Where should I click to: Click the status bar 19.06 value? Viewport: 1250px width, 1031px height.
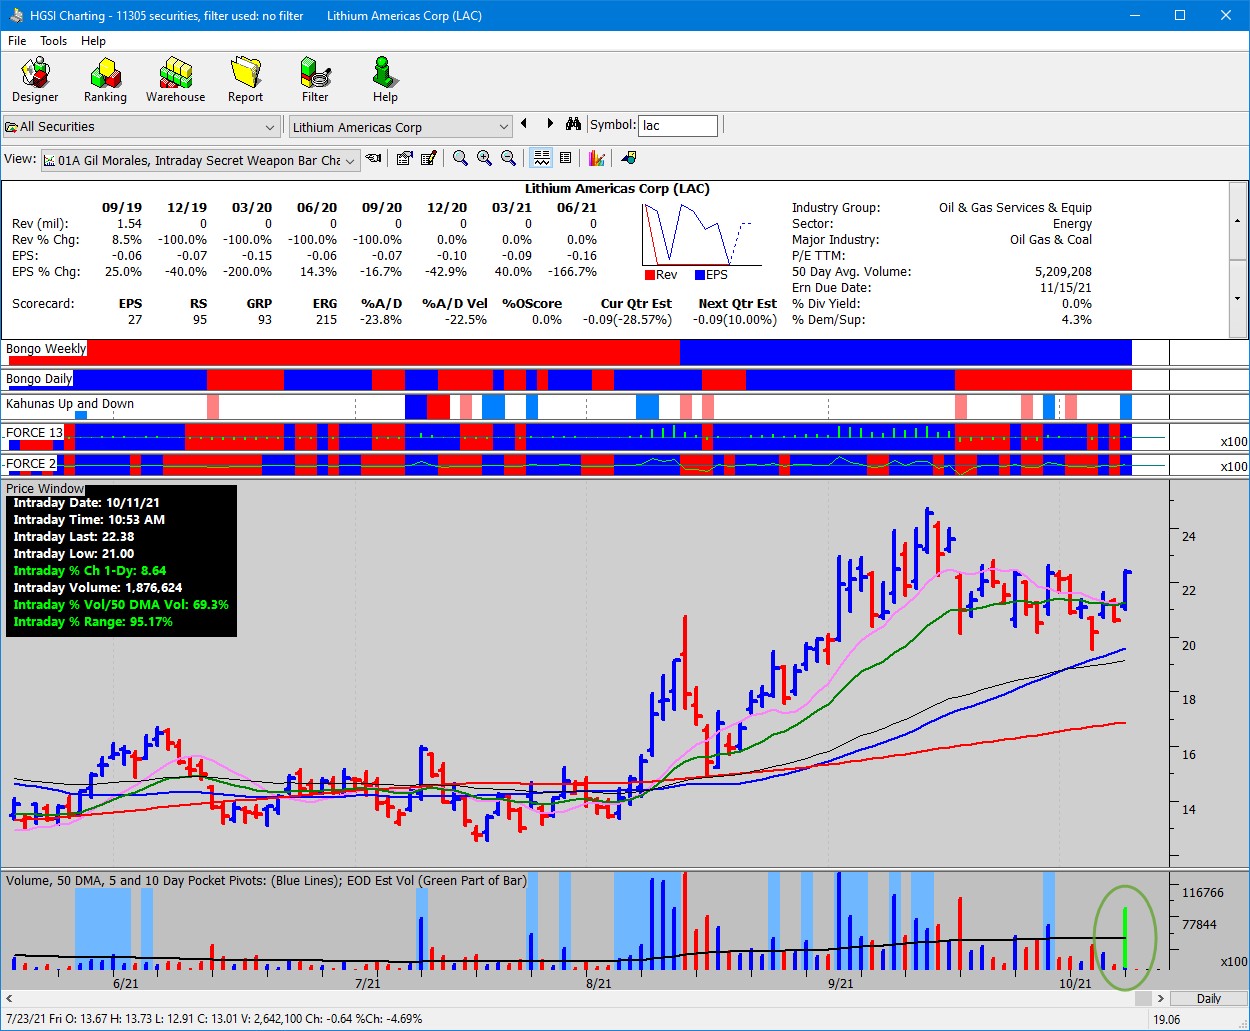pos(1167,1019)
